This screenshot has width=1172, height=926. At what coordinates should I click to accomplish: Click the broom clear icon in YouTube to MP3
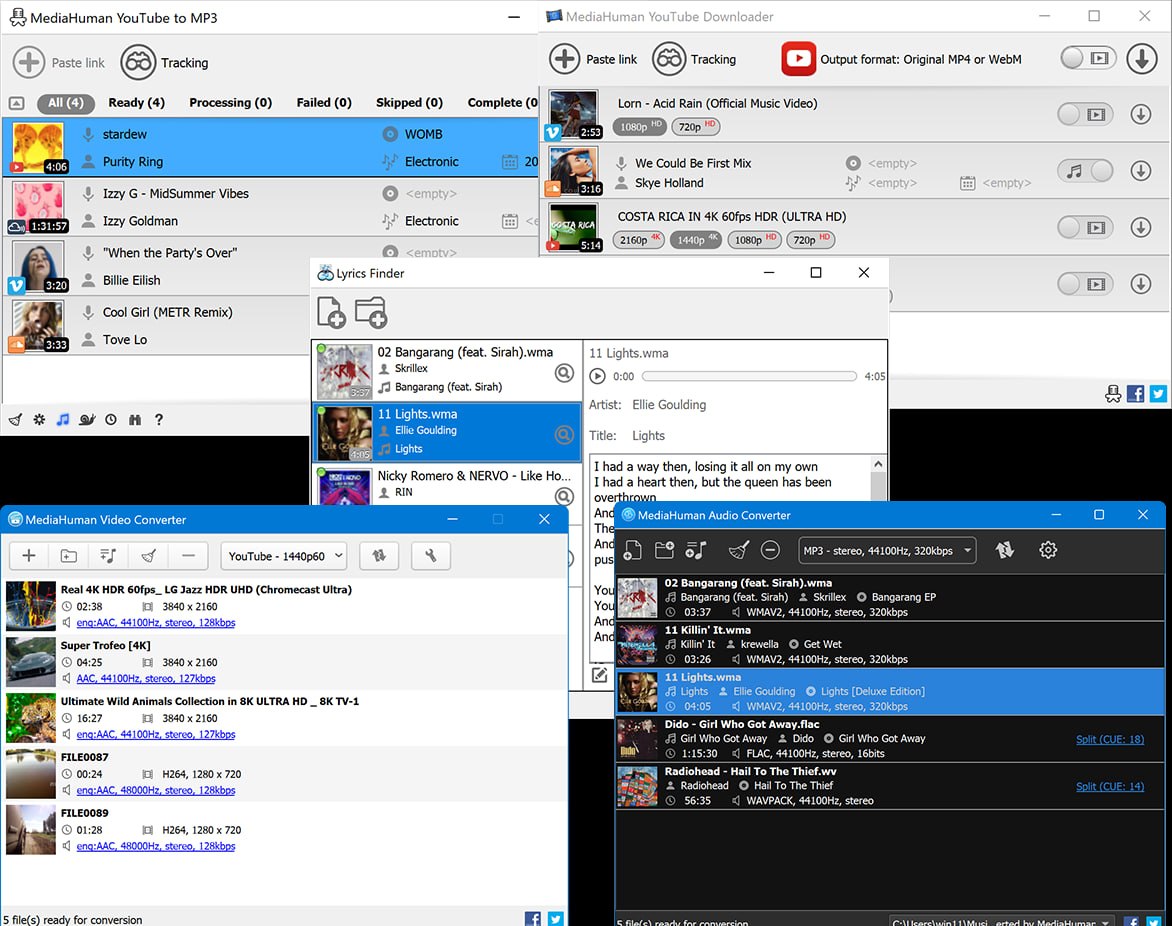[x=15, y=420]
